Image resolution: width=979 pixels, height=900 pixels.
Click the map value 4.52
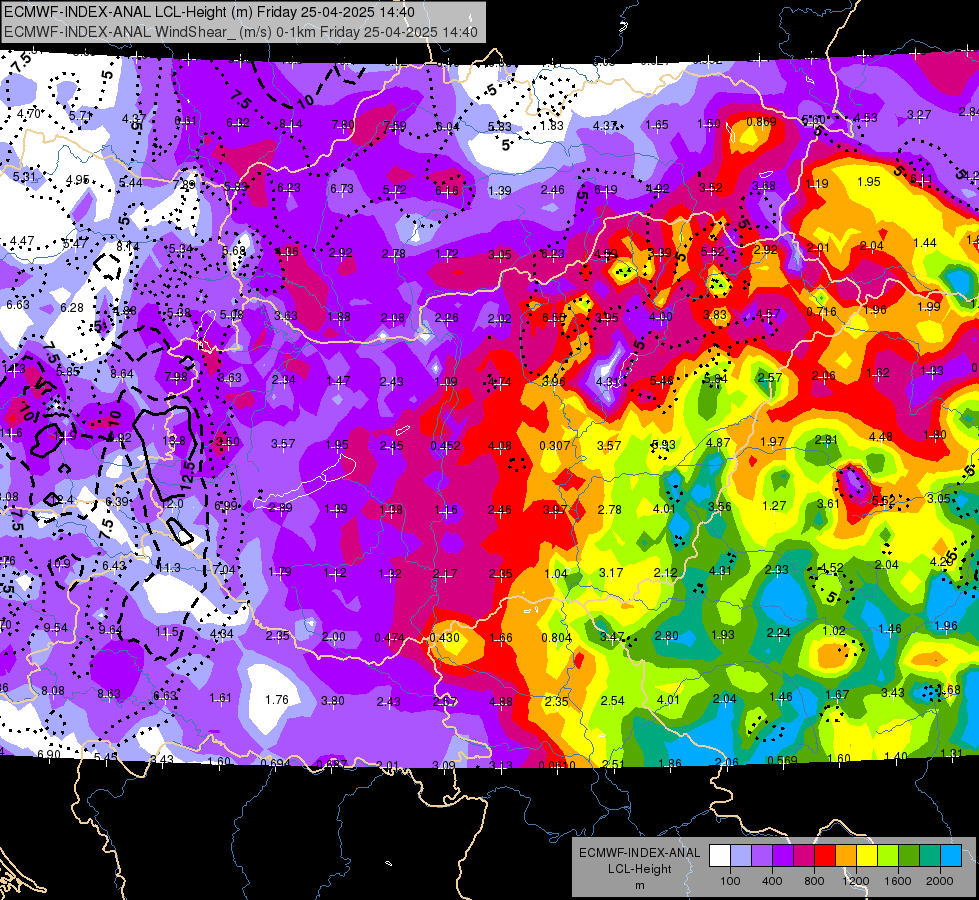(832, 568)
